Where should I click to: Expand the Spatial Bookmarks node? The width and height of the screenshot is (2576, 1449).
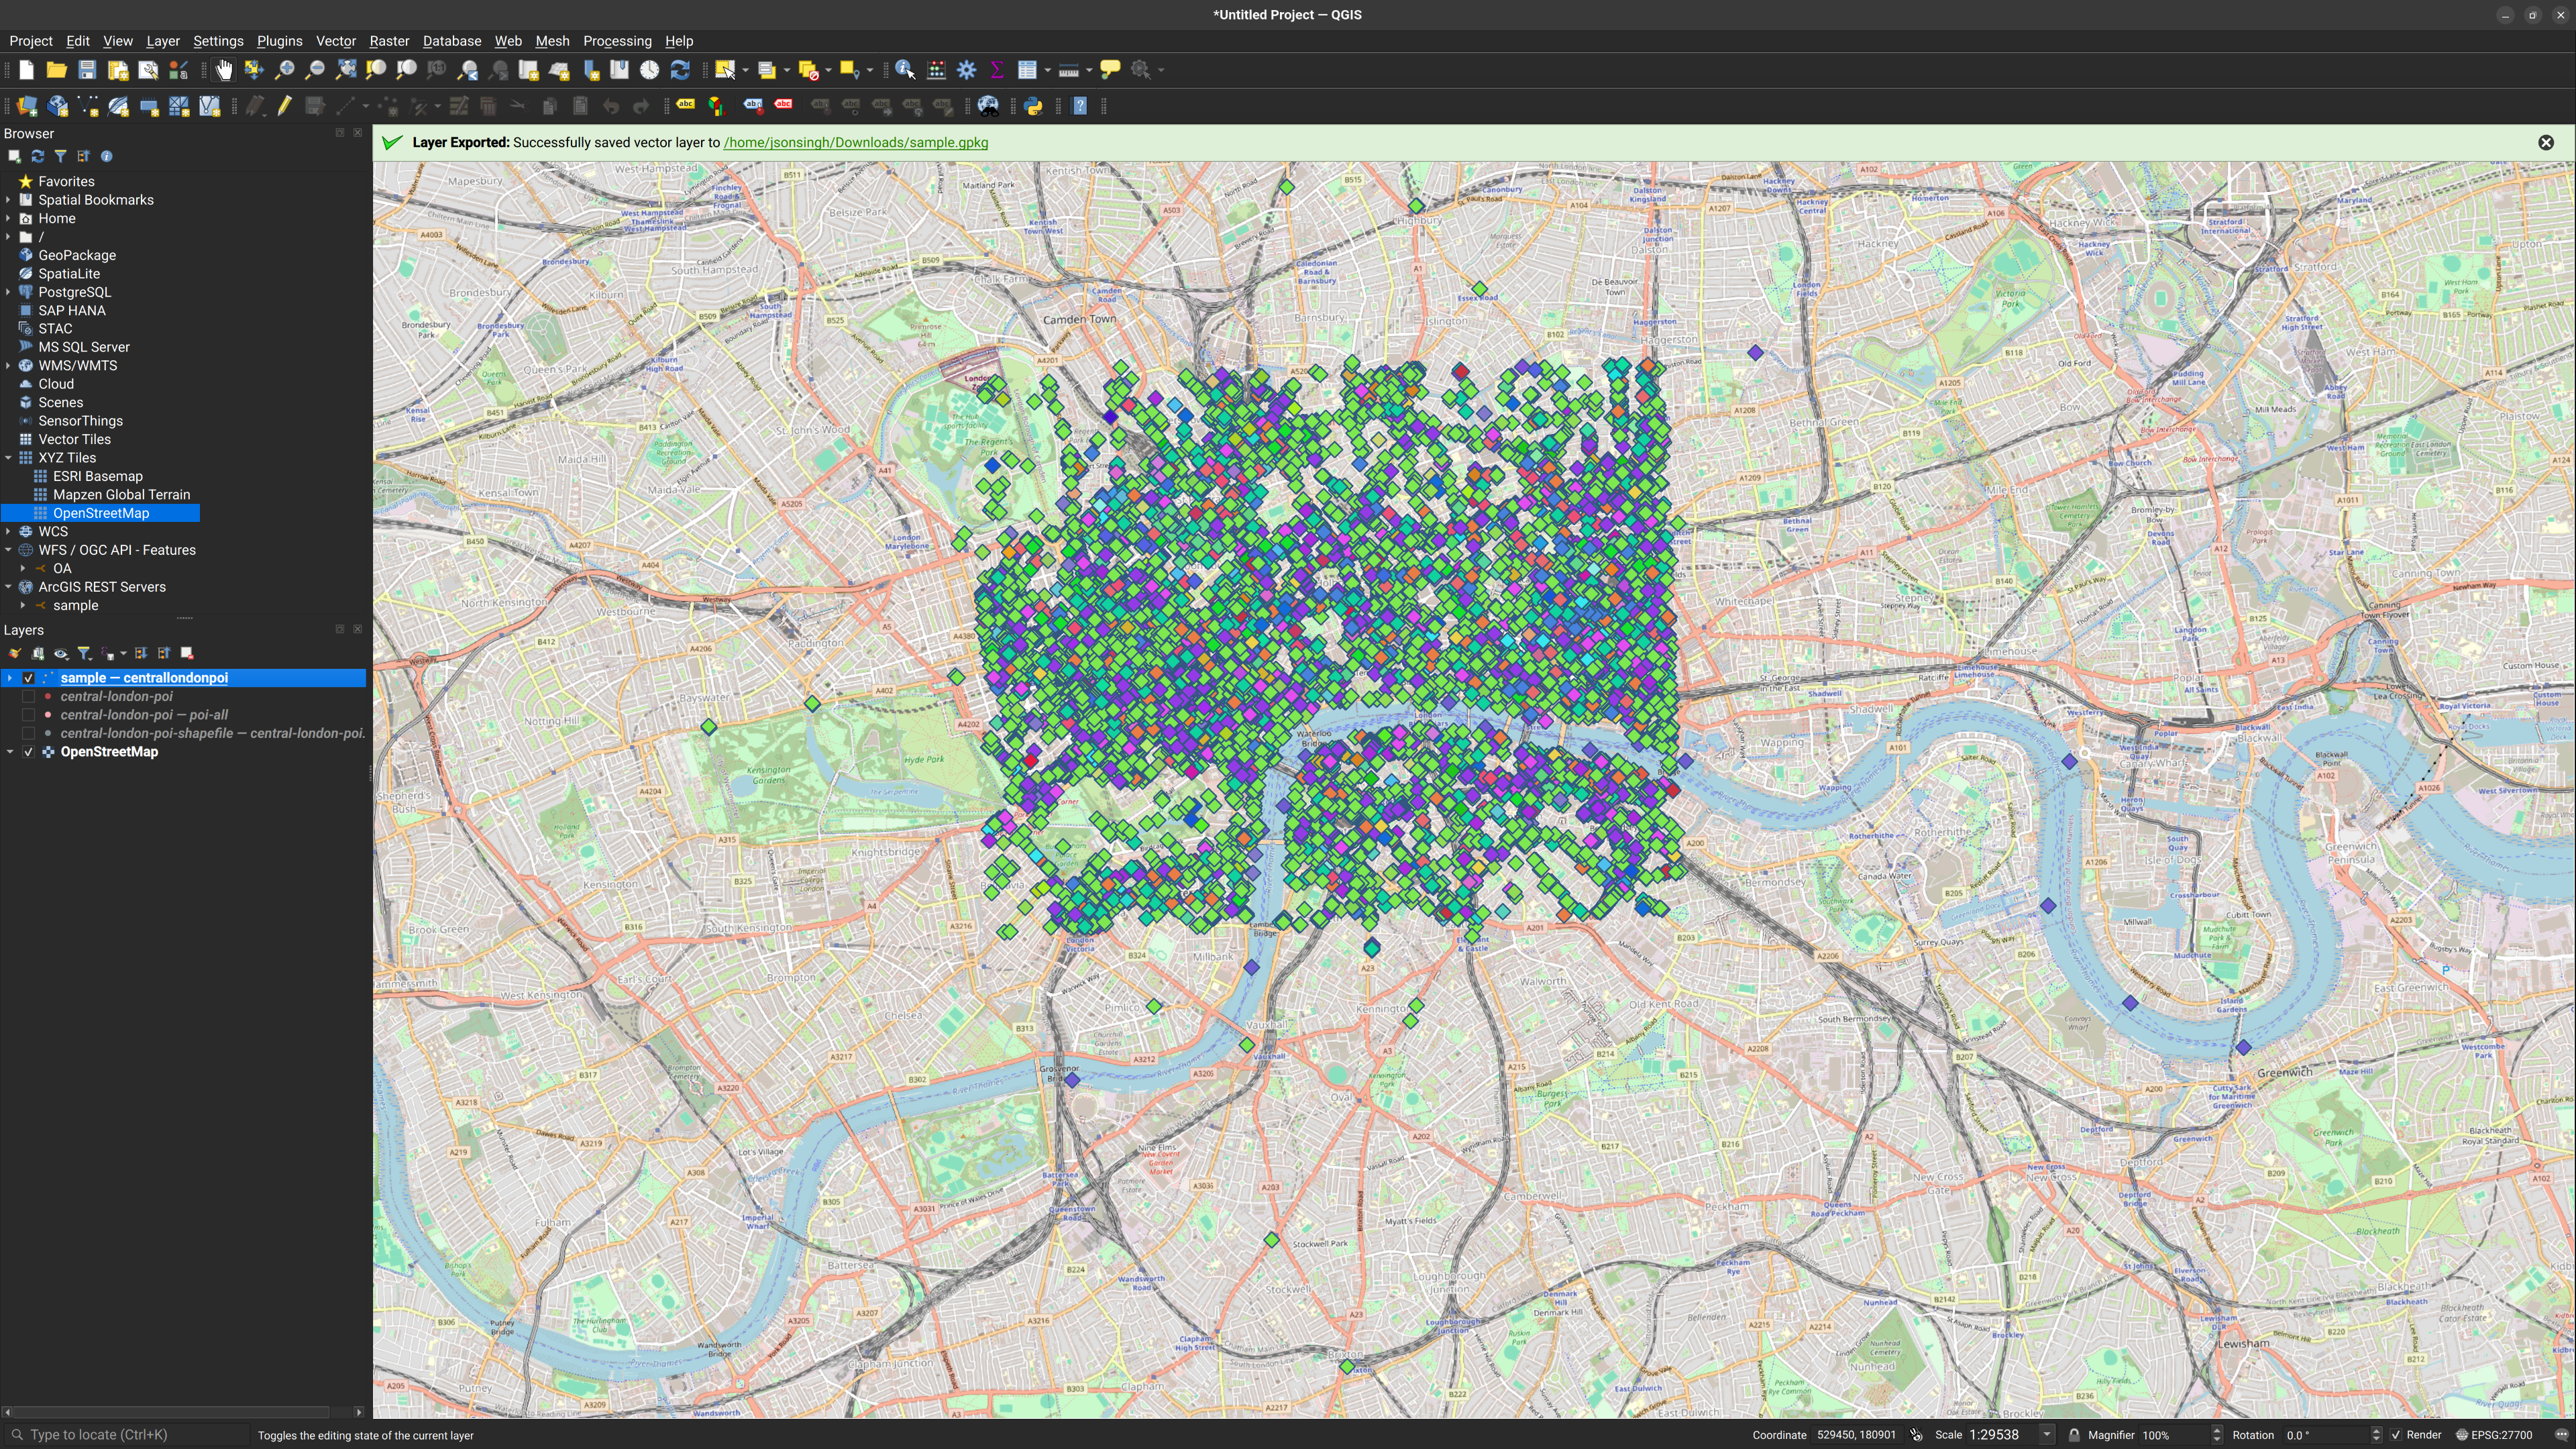click(x=9, y=200)
